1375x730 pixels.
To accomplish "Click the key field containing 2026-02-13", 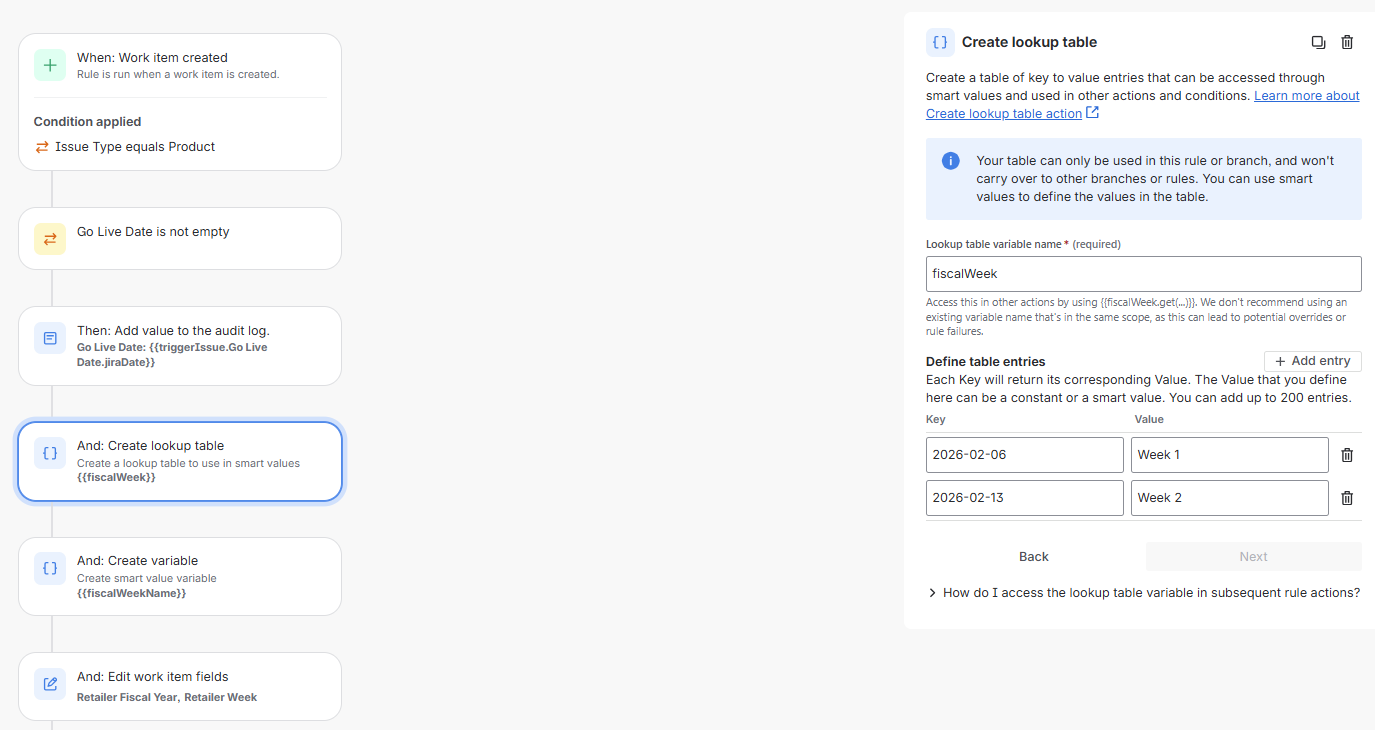I will click(1024, 498).
